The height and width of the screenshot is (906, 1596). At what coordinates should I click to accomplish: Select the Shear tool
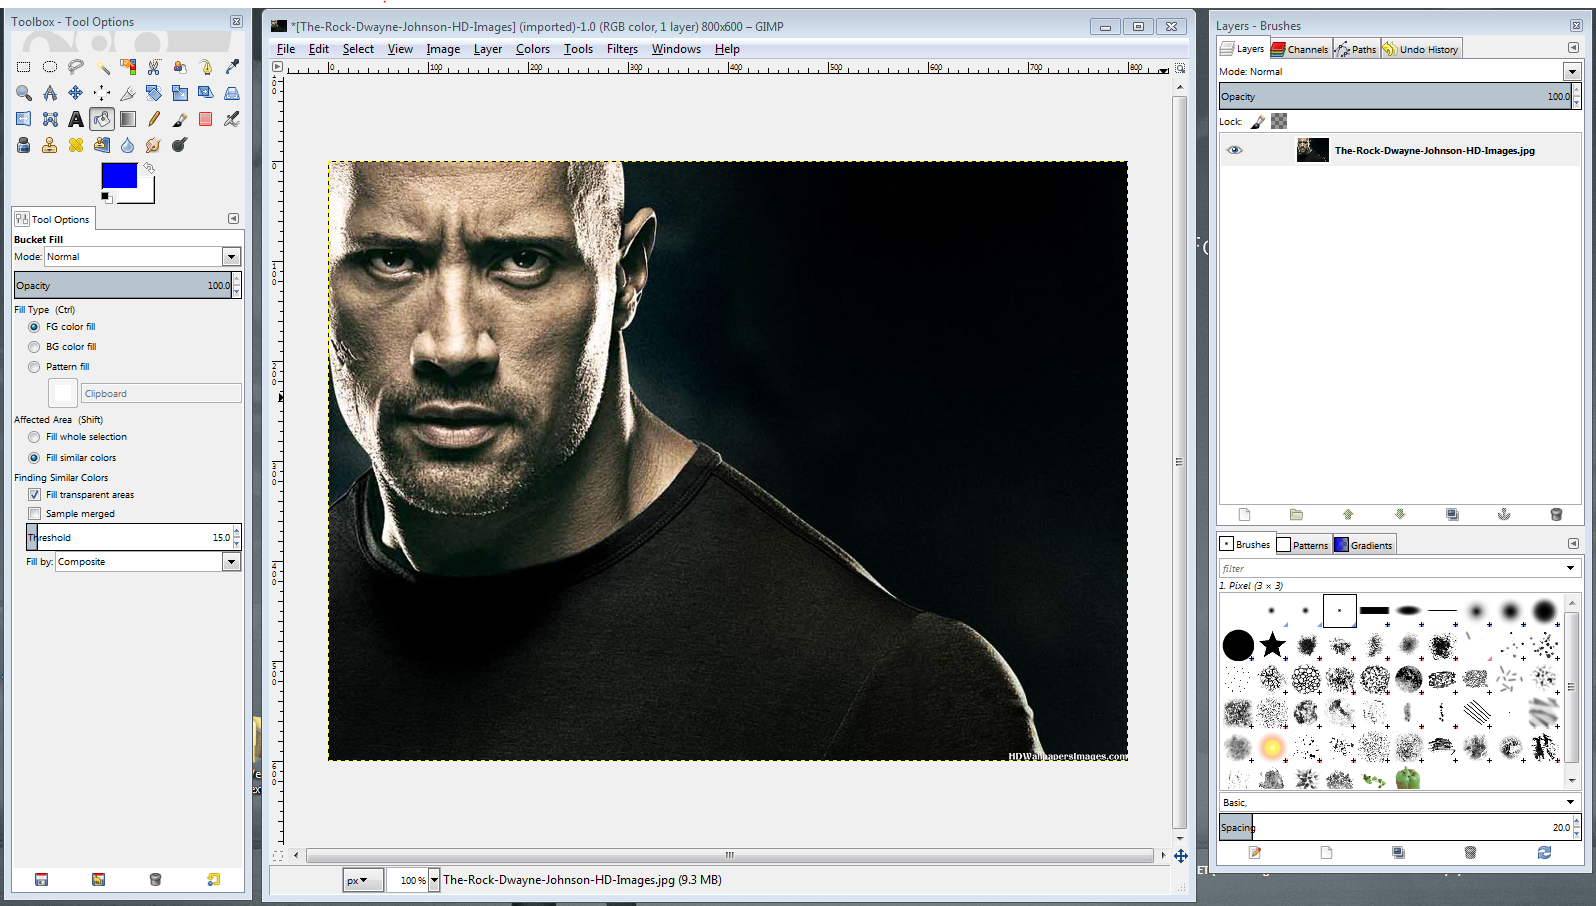click(206, 93)
